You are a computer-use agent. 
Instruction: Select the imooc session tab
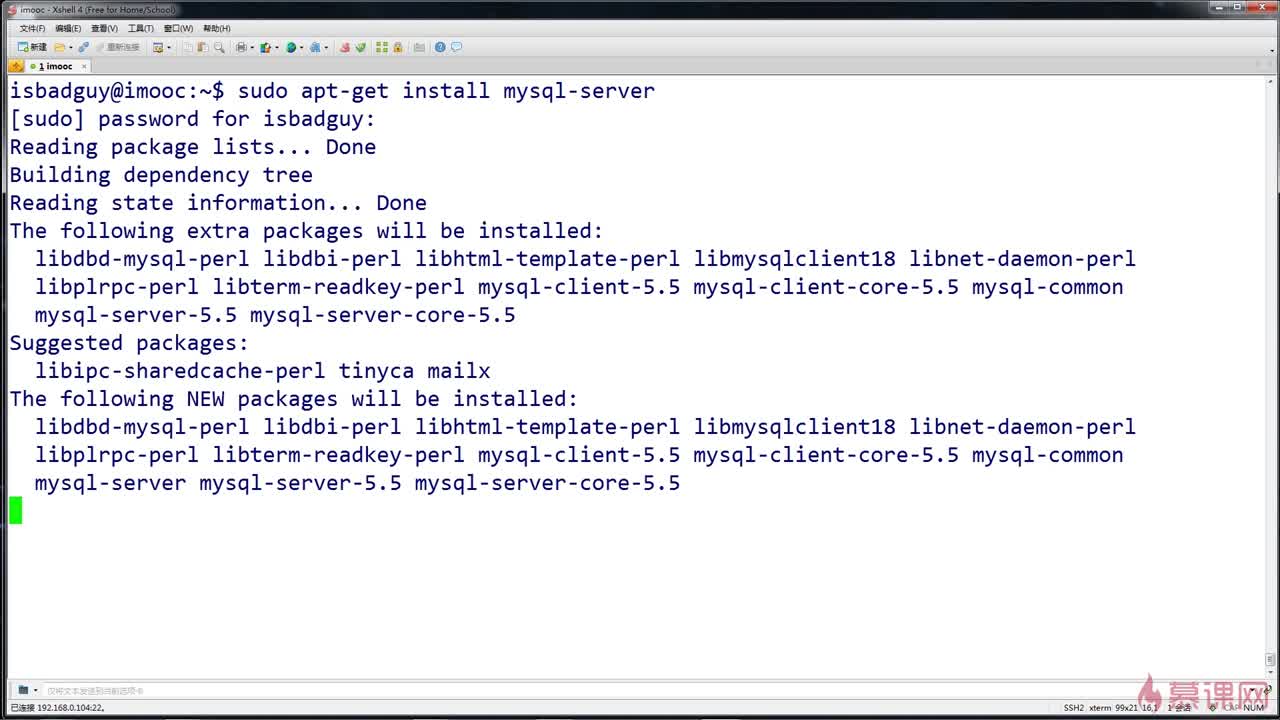[58, 66]
